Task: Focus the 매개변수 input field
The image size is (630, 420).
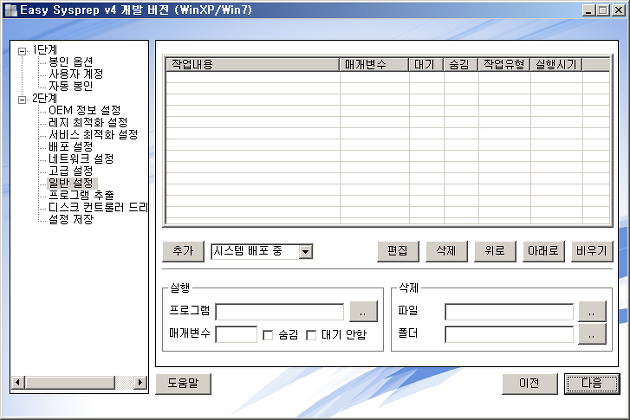Action: pyautogui.click(x=236, y=334)
